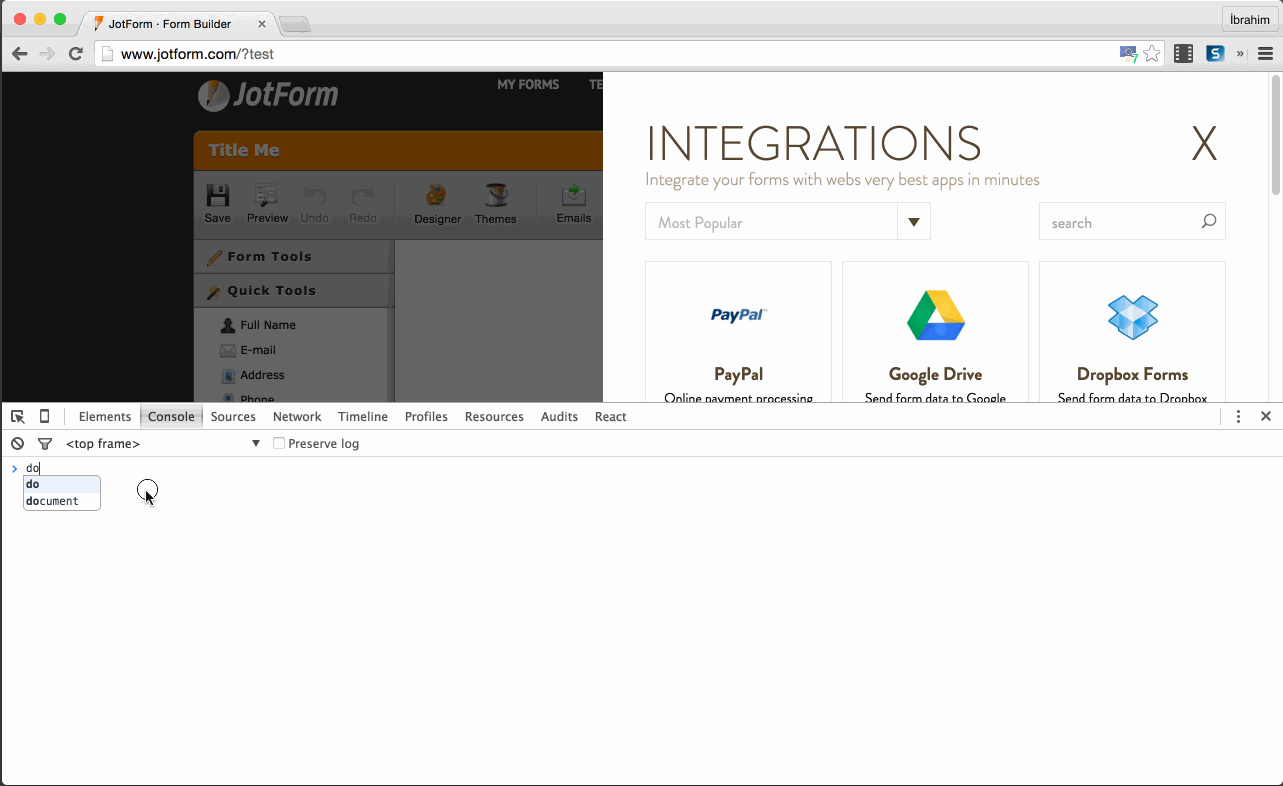
Task: Switch to Profiles tab
Action: (426, 416)
